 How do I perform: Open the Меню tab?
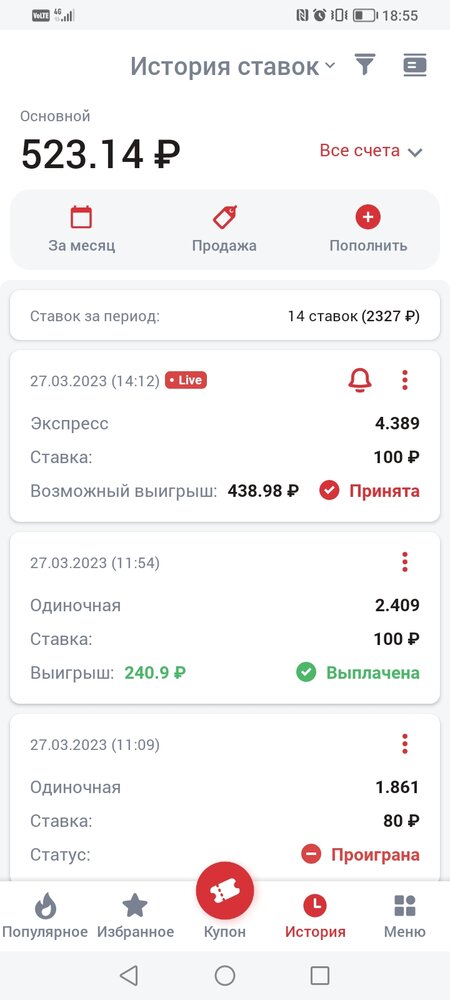click(x=405, y=916)
